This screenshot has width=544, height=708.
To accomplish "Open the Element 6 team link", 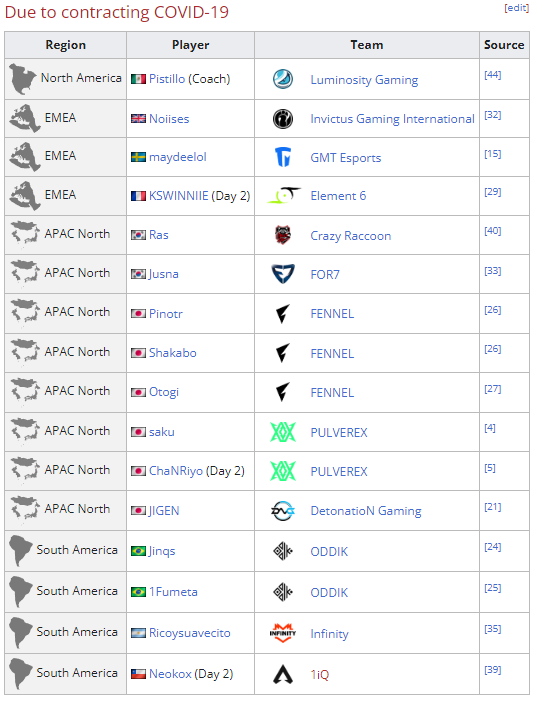I will (x=338, y=196).
